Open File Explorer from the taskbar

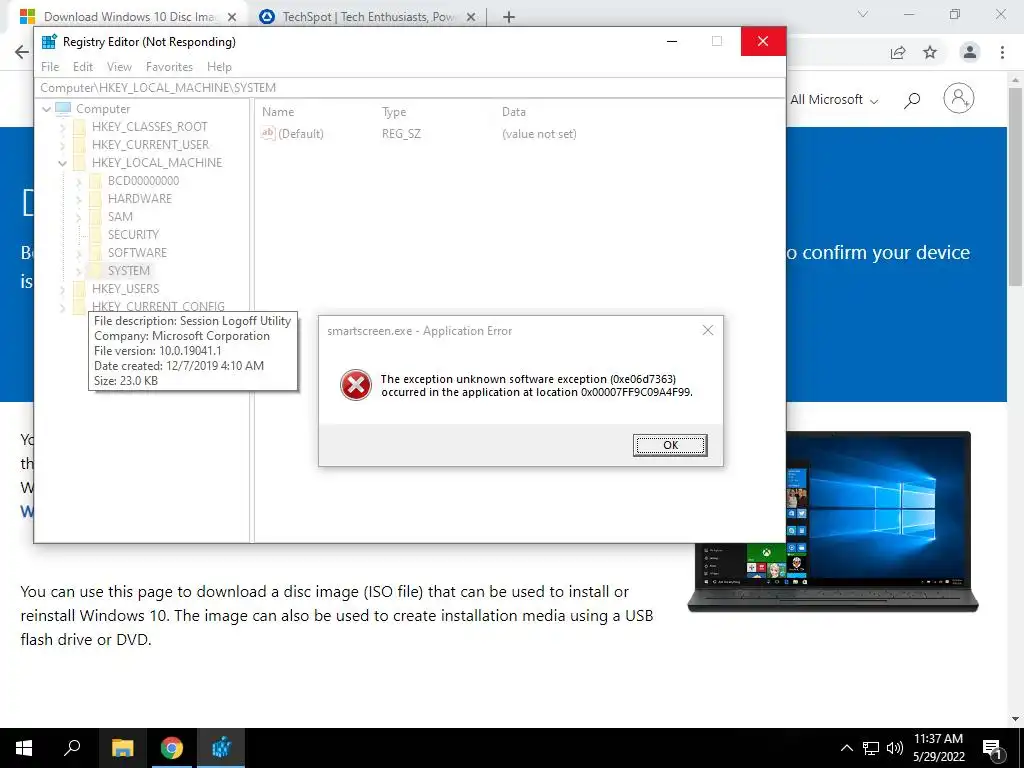coord(122,748)
